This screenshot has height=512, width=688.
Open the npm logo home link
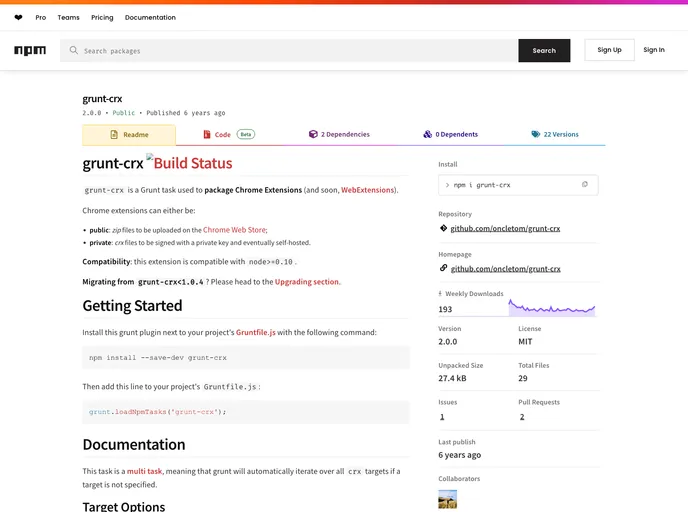30,50
